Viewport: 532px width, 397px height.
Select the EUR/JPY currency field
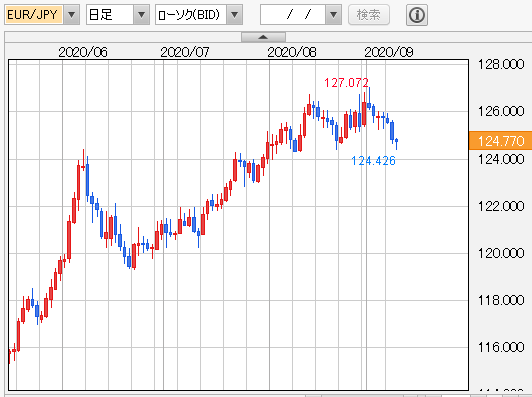point(34,15)
